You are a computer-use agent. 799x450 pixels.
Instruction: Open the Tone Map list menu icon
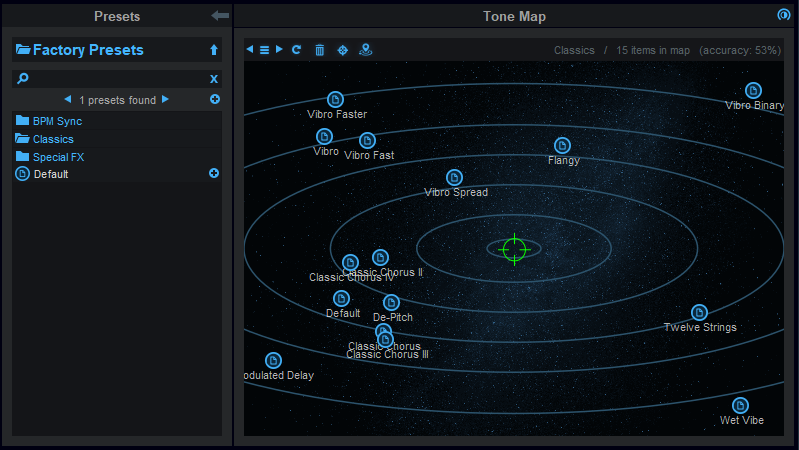(x=265, y=50)
